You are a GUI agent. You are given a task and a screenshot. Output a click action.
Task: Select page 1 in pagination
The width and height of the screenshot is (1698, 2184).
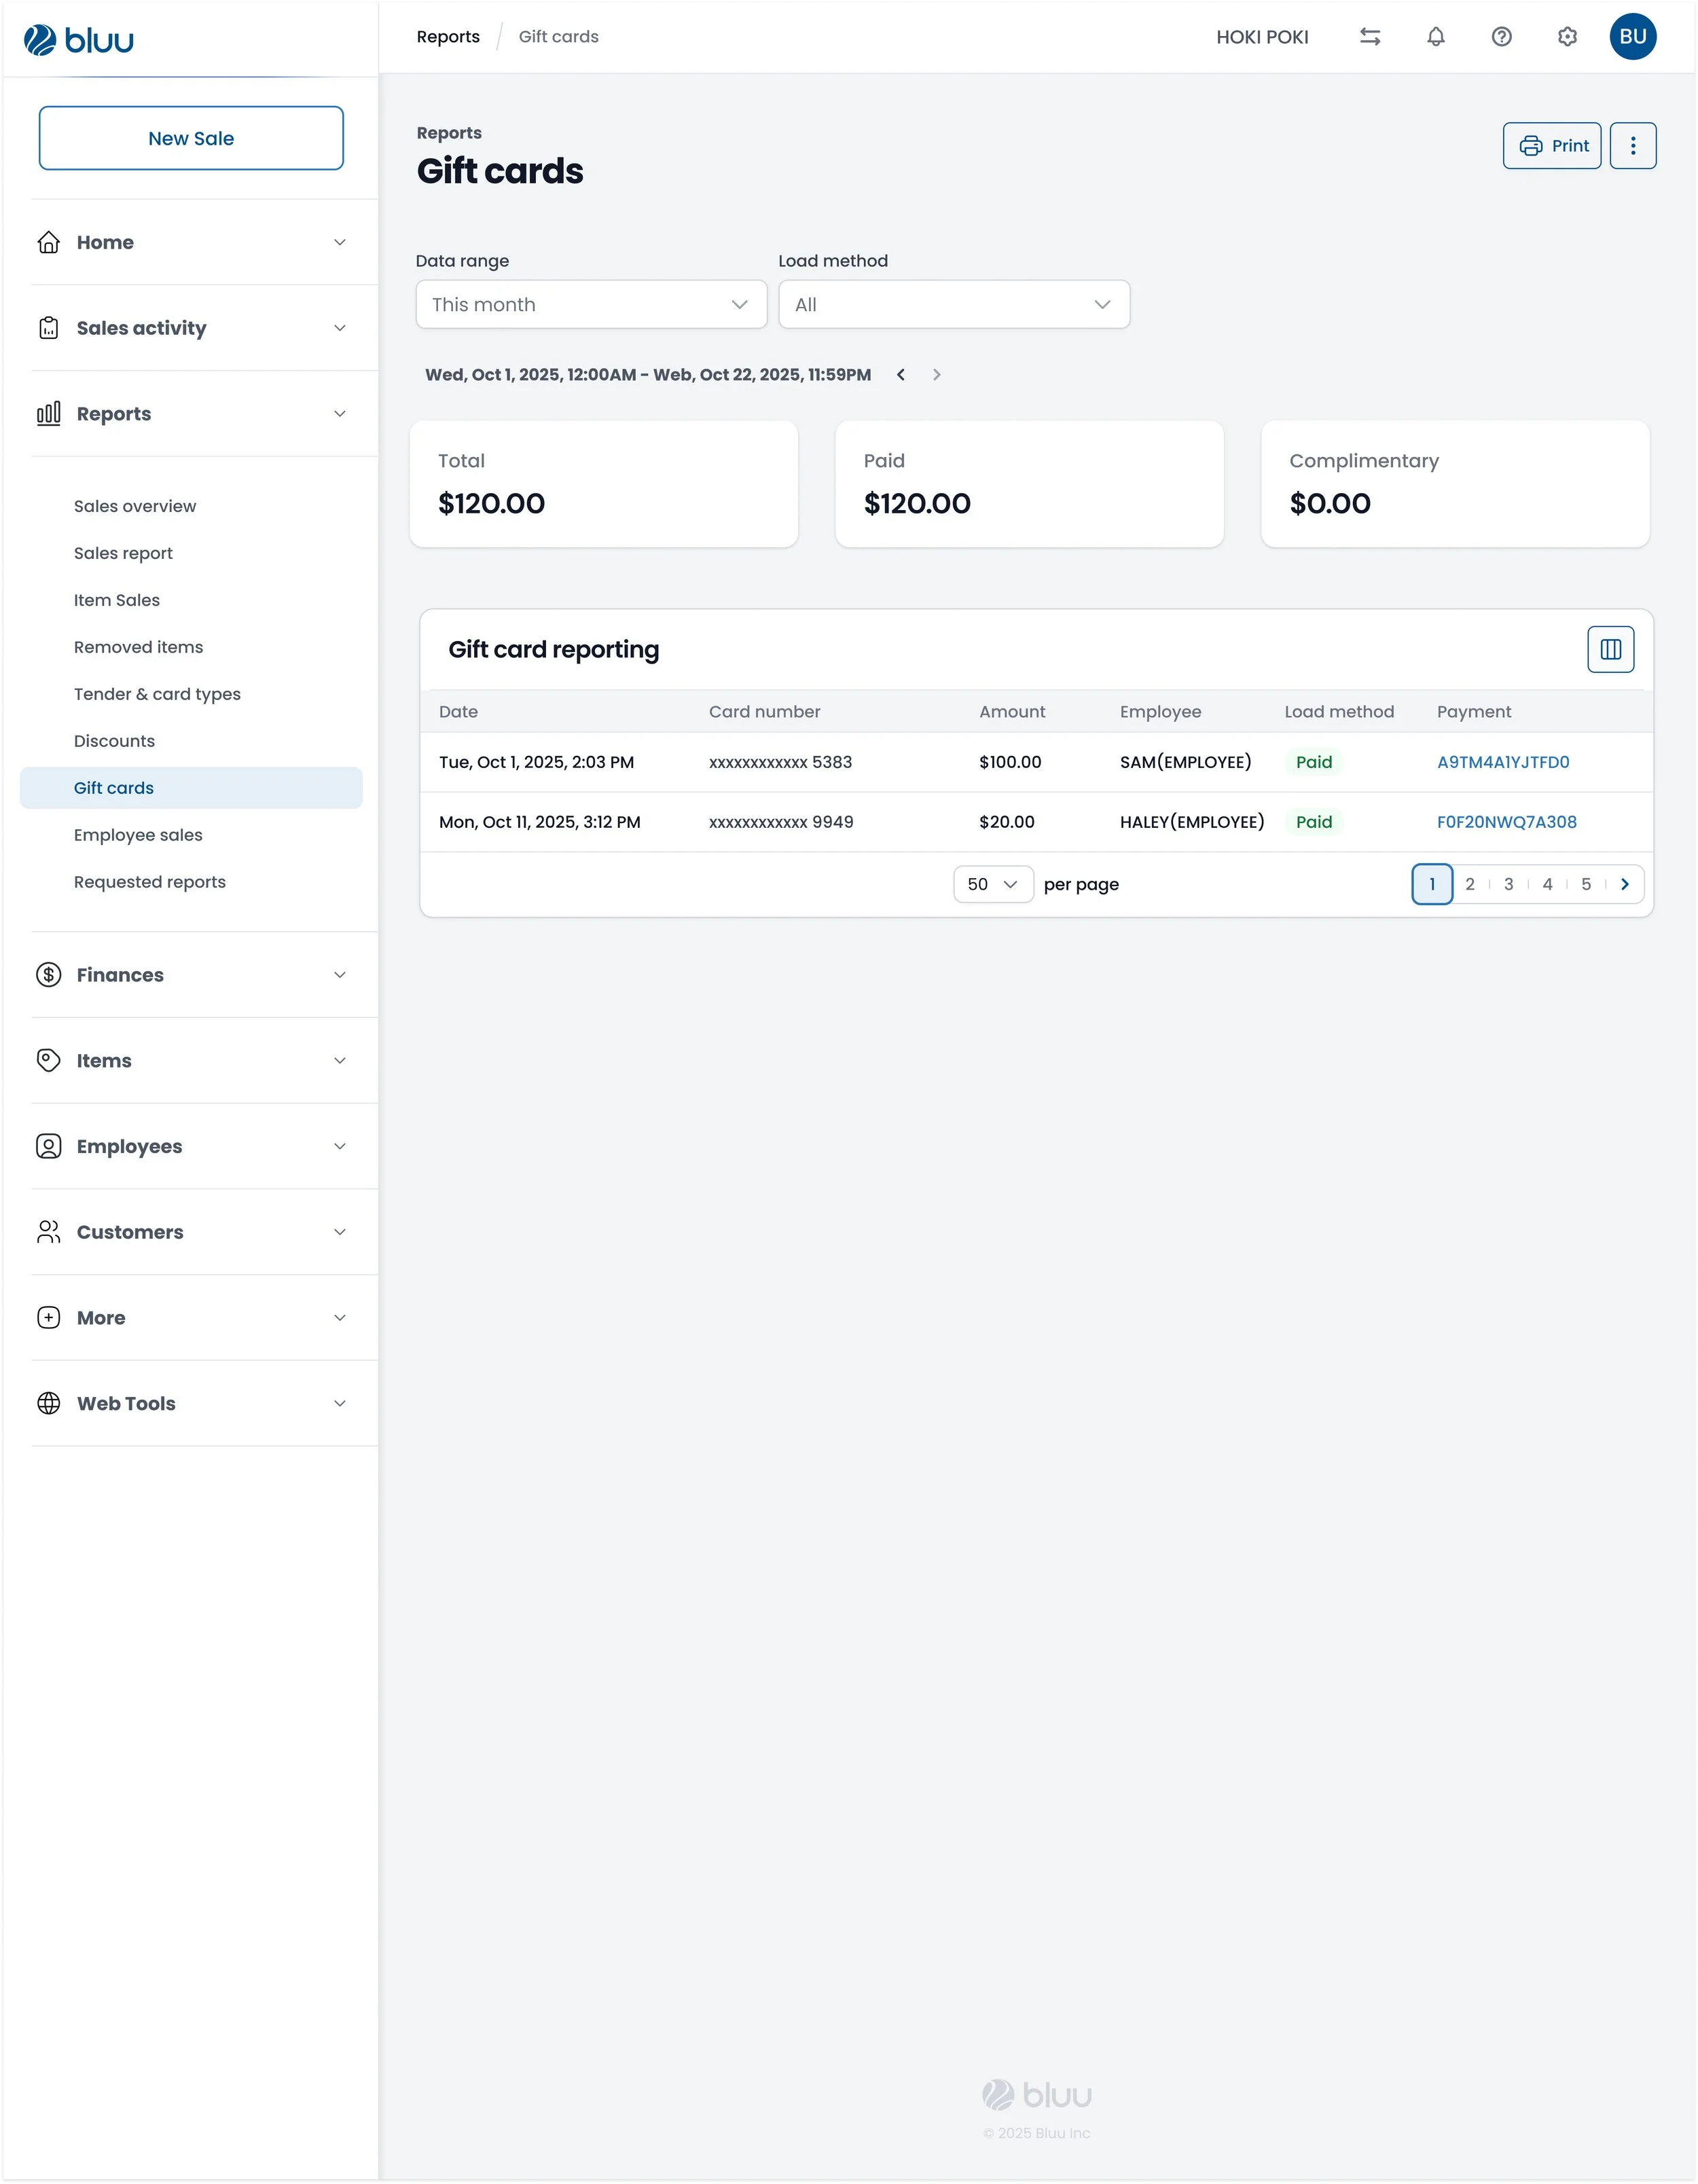click(x=1432, y=884)
